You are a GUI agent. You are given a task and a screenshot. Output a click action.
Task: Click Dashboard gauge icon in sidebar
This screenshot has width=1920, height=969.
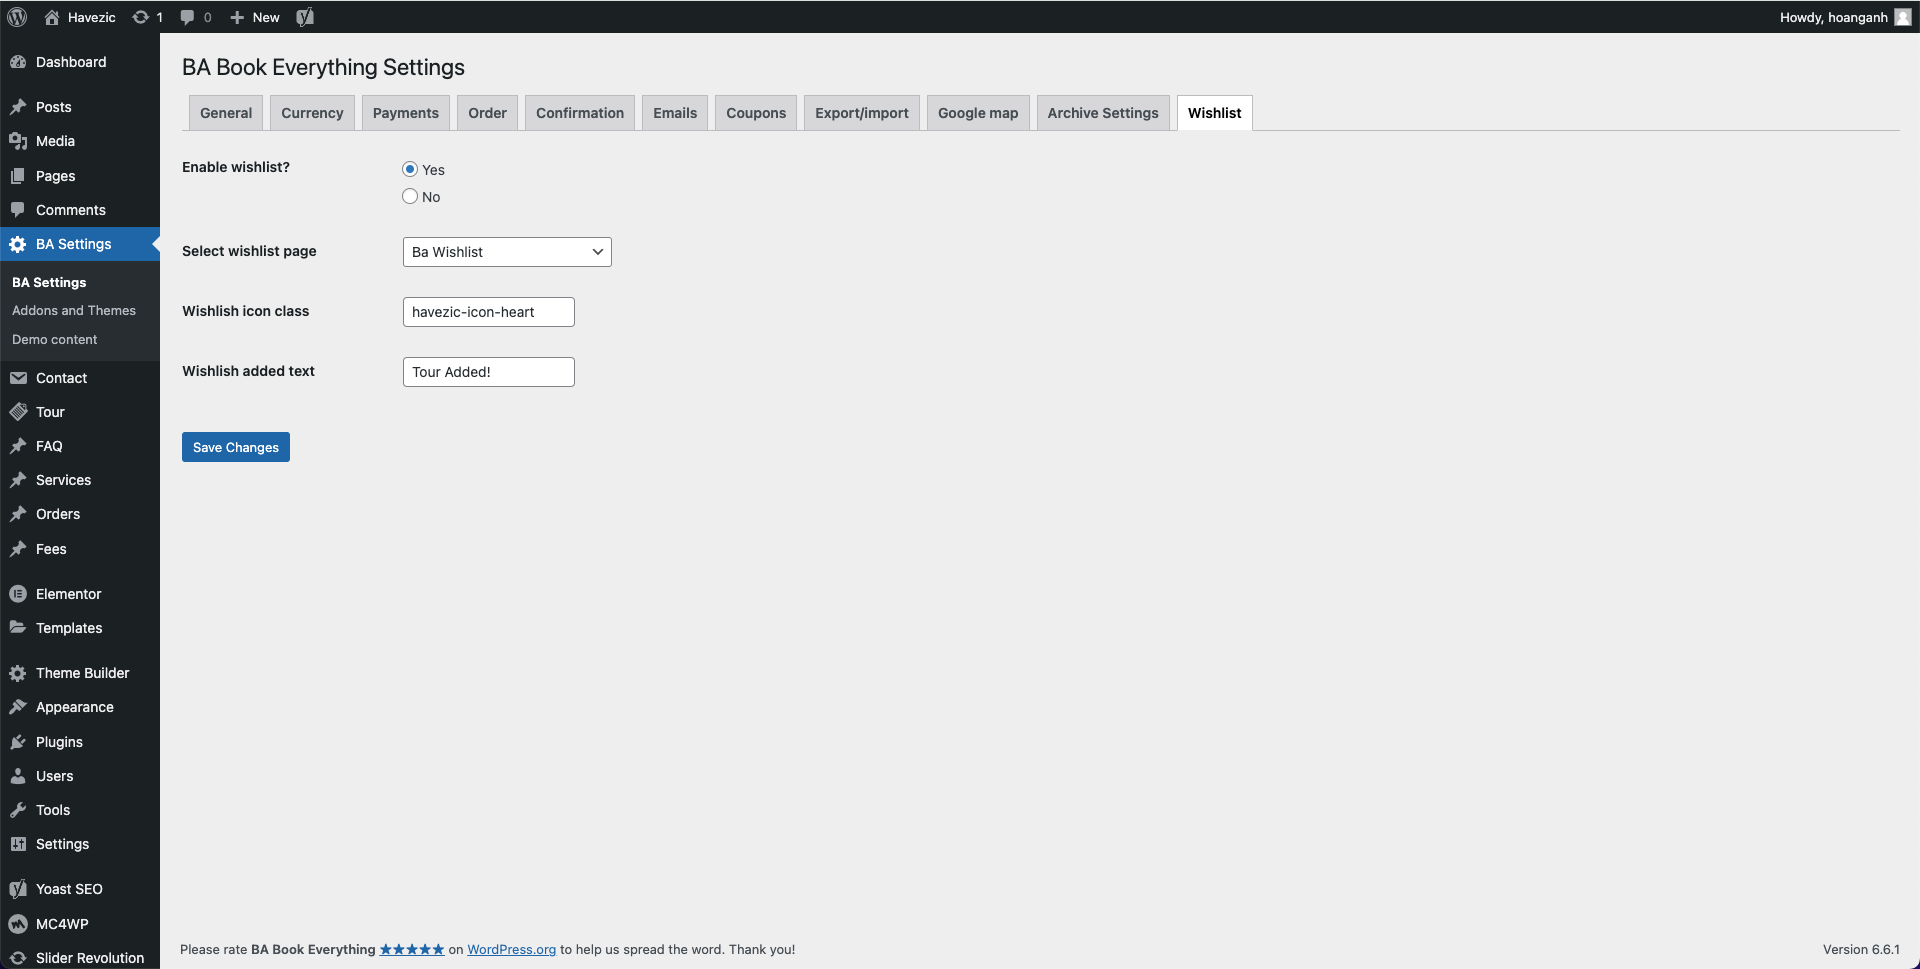tap(18, 62)
